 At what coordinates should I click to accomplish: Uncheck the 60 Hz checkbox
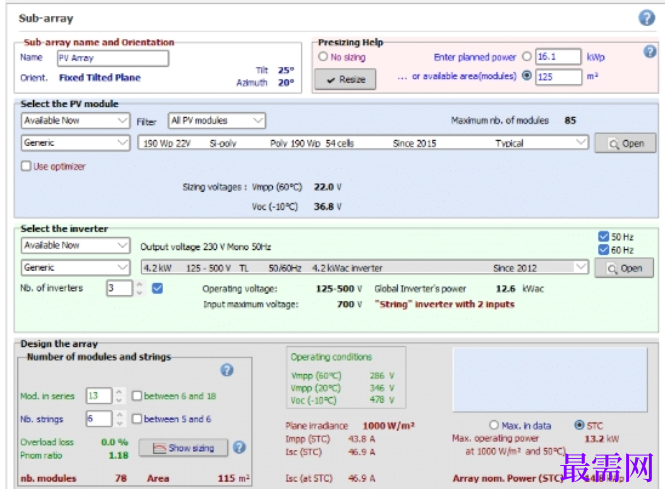[x=603, y=250]
